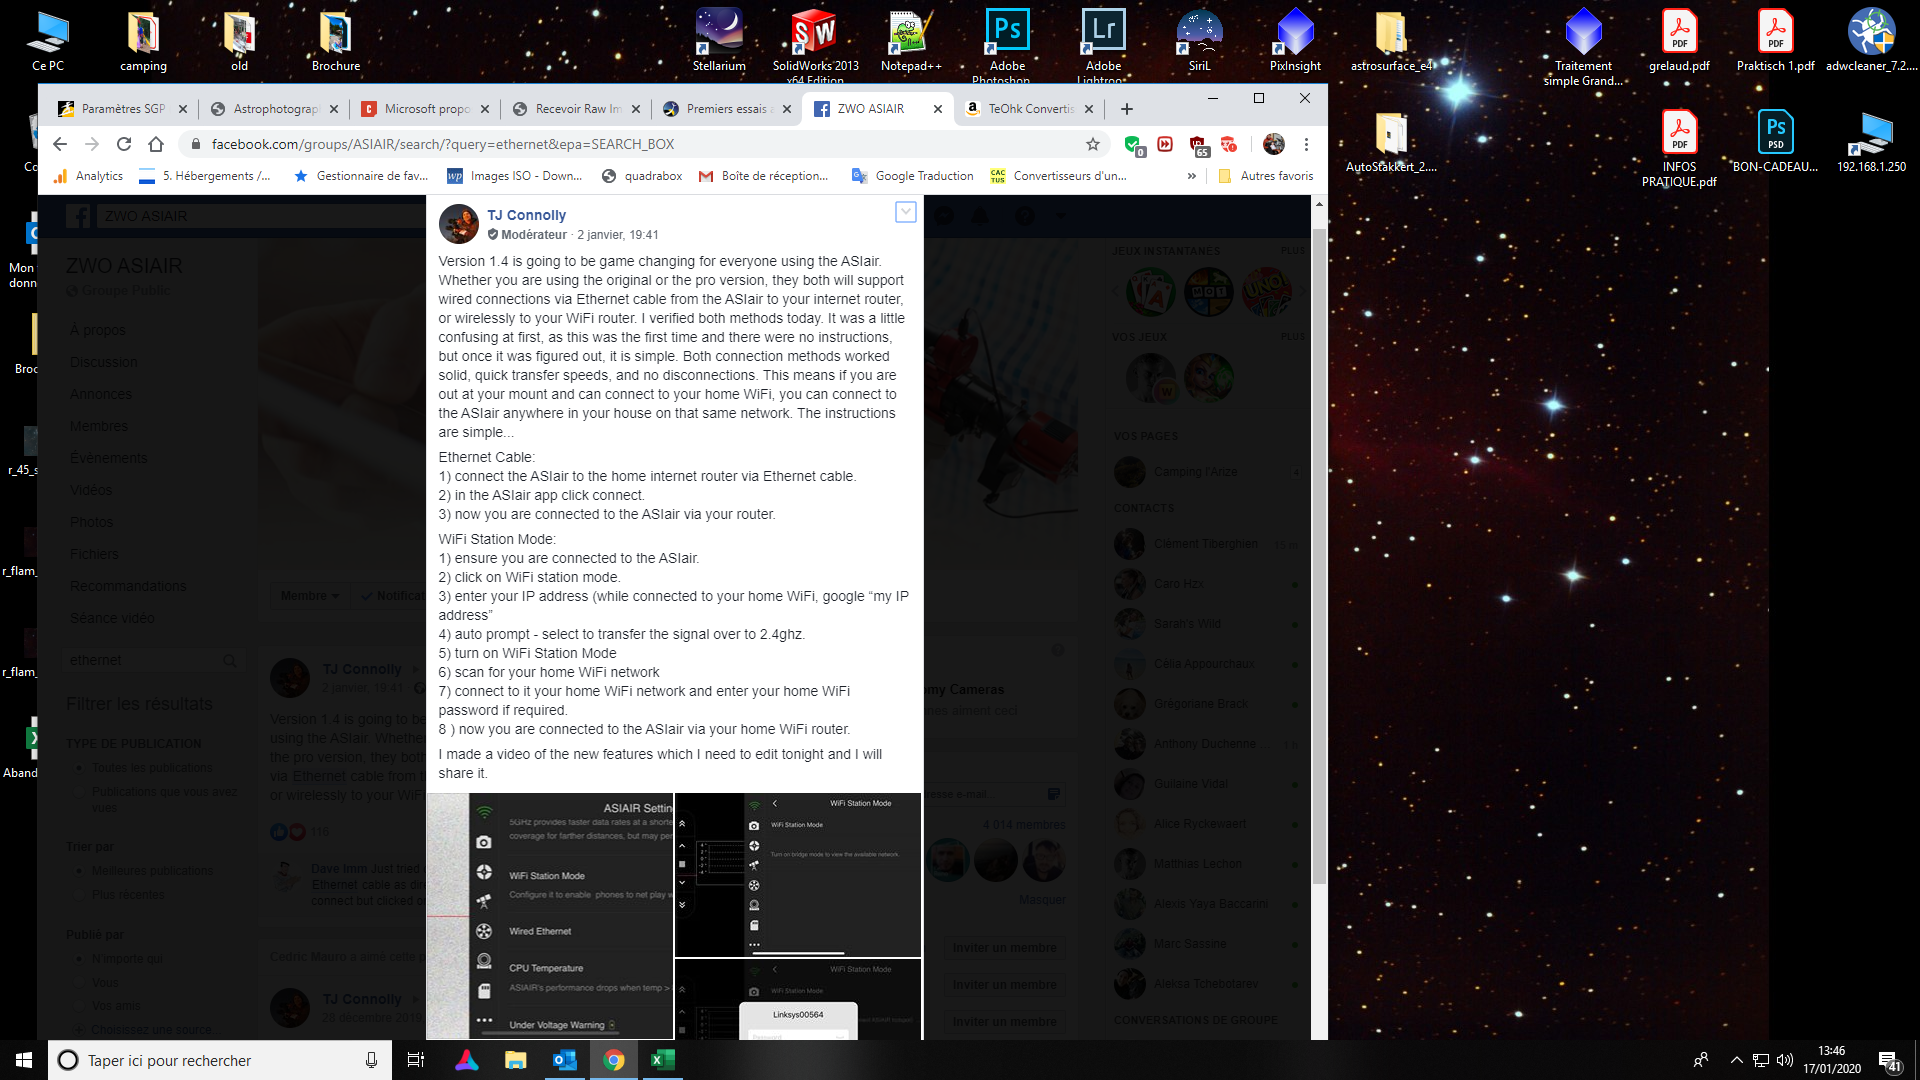Open Google Traduction bookmark
The image size is (1920, 1080).
pyautogui.click(x=912, y=176)
